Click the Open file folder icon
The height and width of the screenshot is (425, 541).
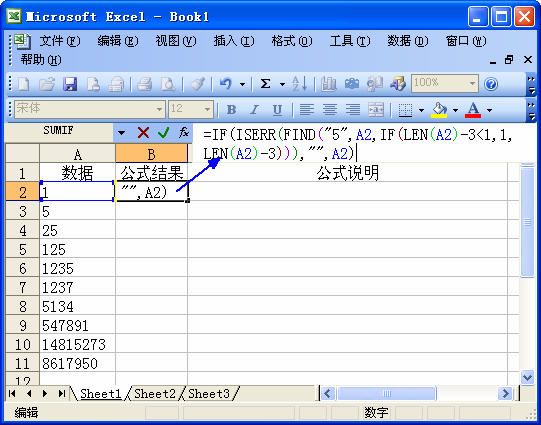pos(47,84)
